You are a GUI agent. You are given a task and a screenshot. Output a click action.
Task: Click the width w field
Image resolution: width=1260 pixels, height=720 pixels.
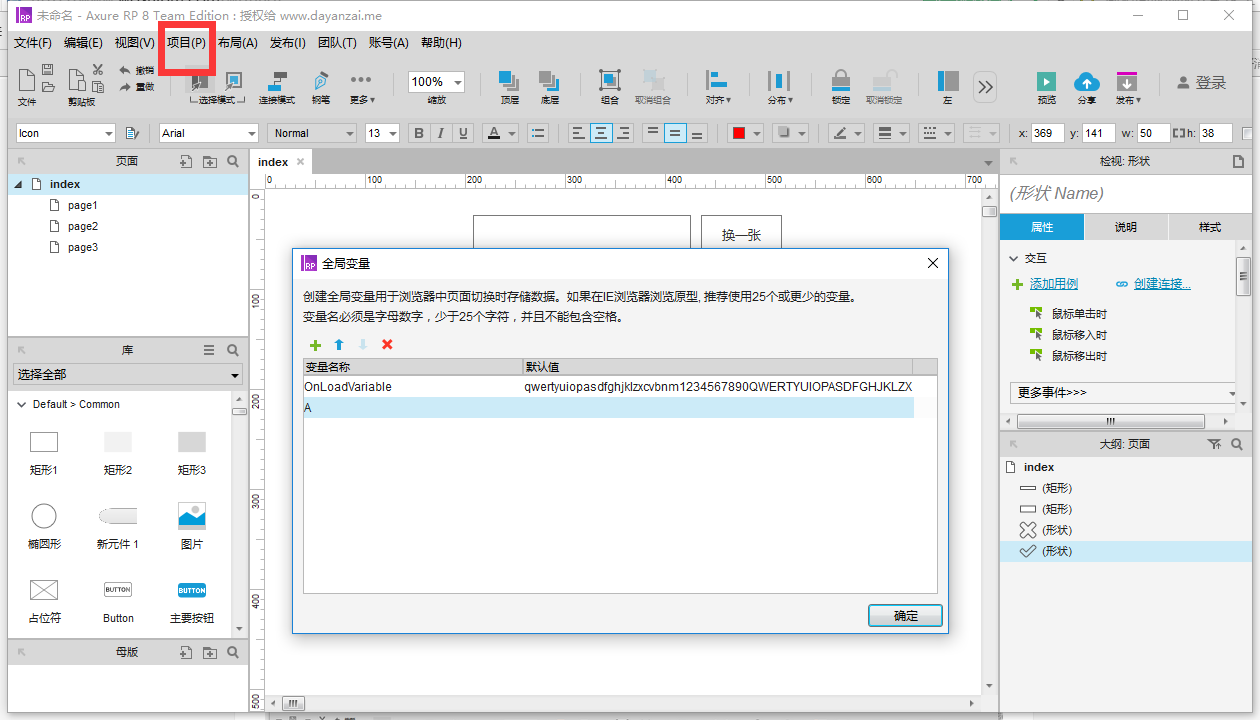1154,133
